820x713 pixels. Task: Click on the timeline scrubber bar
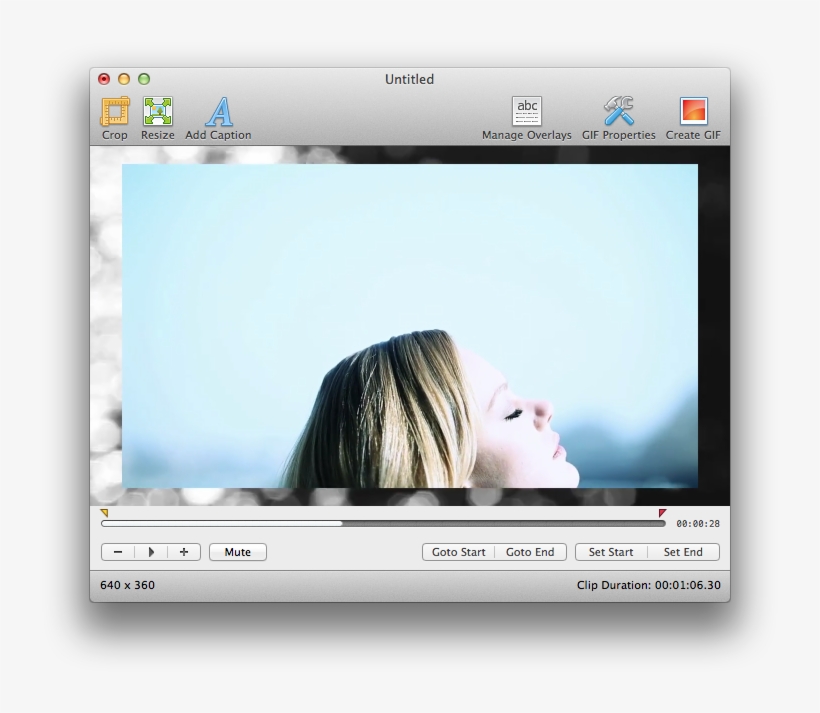pyautogui.click(x=385, y=522)
